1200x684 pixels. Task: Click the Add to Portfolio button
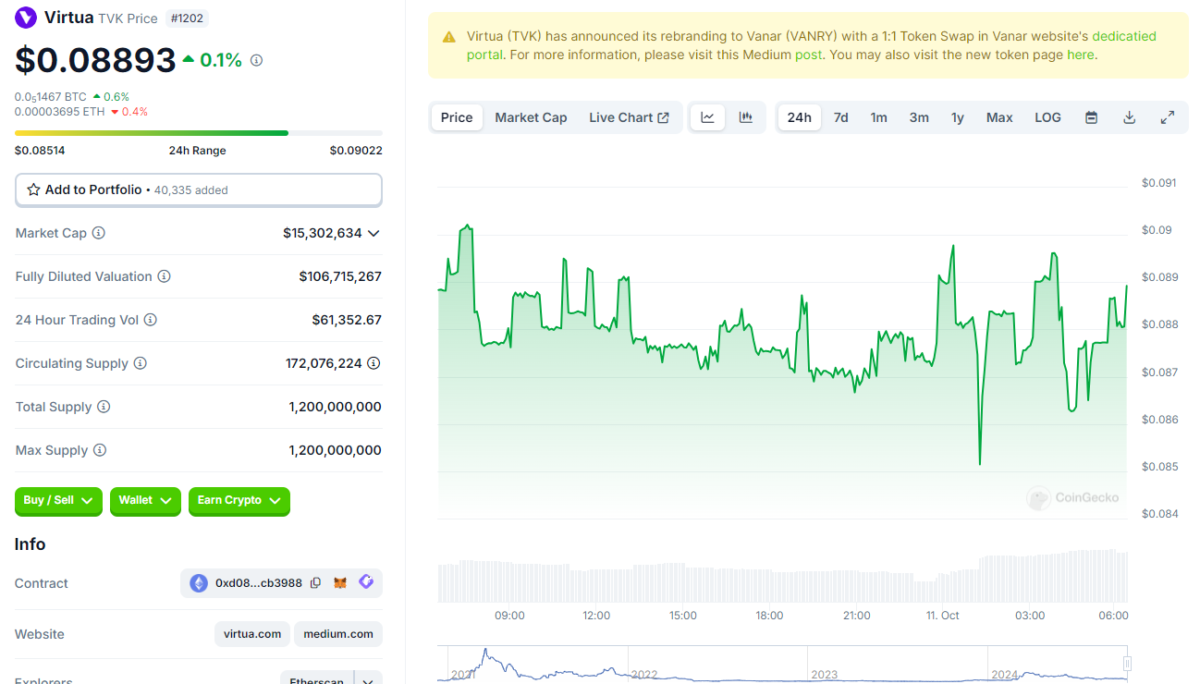198,189
